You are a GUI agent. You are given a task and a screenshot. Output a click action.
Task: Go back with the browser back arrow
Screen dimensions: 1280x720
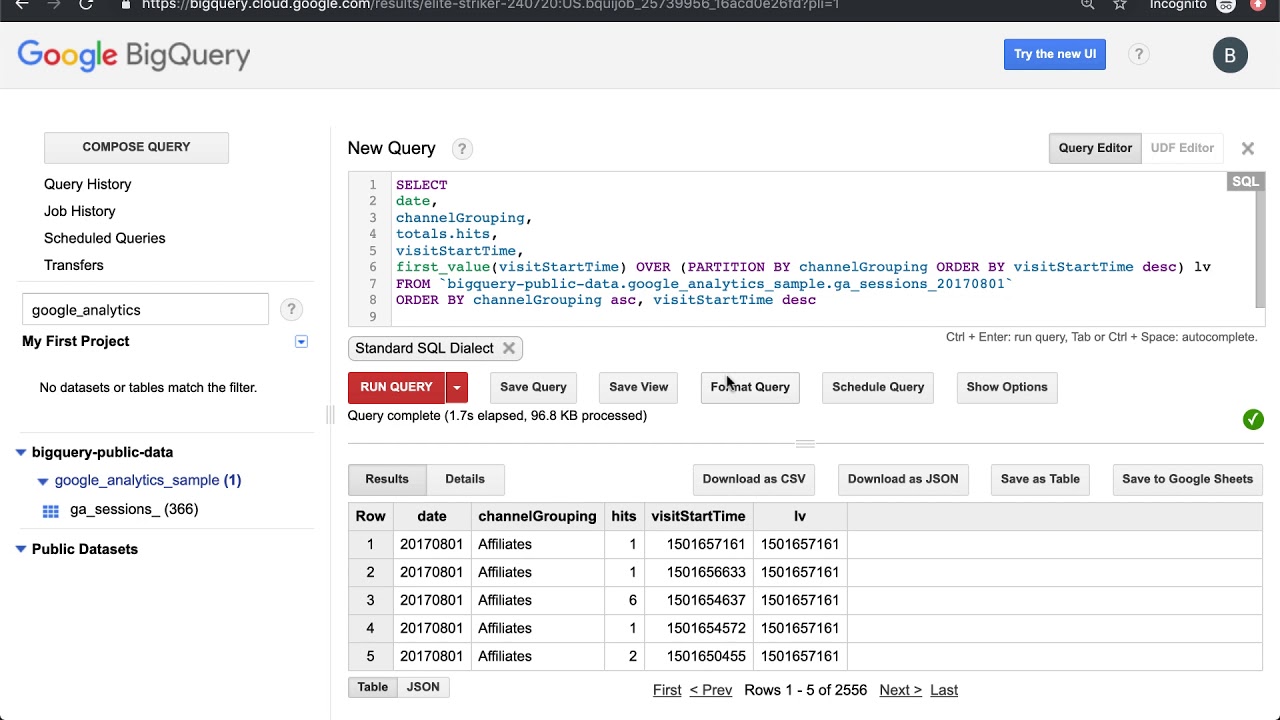click(22, 5)
